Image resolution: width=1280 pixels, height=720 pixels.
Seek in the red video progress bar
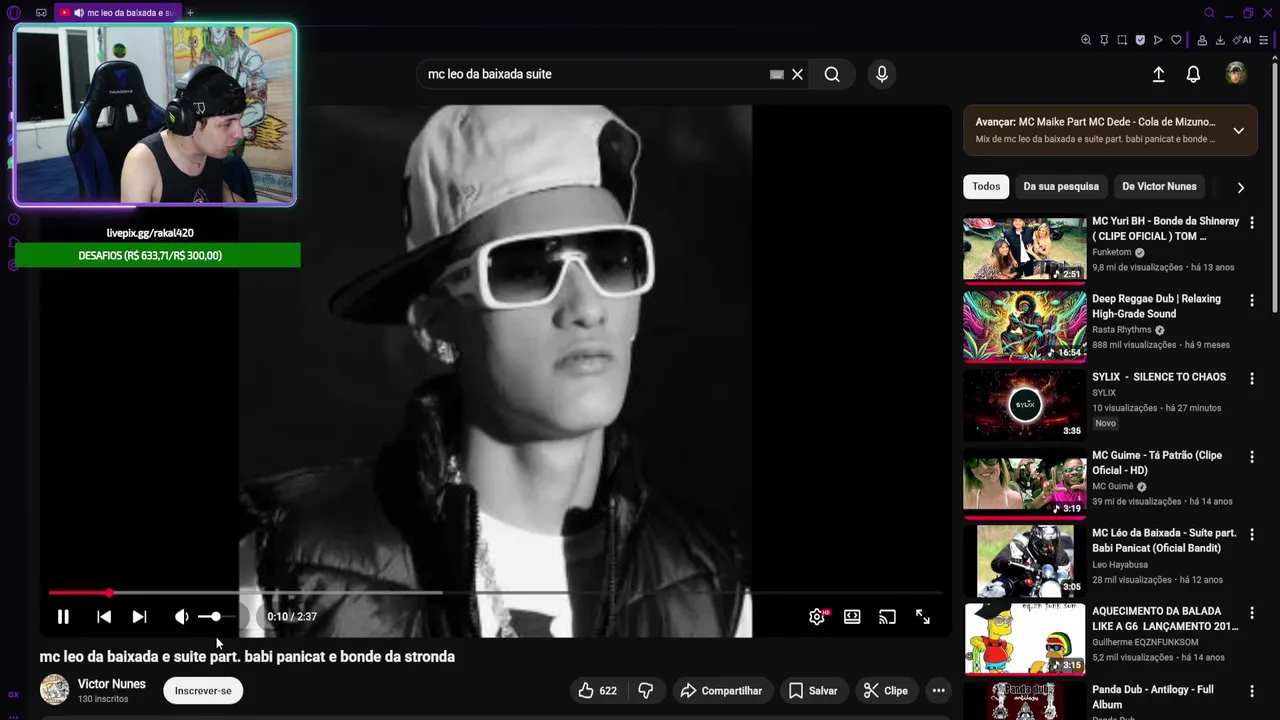(x=495, y=593)
